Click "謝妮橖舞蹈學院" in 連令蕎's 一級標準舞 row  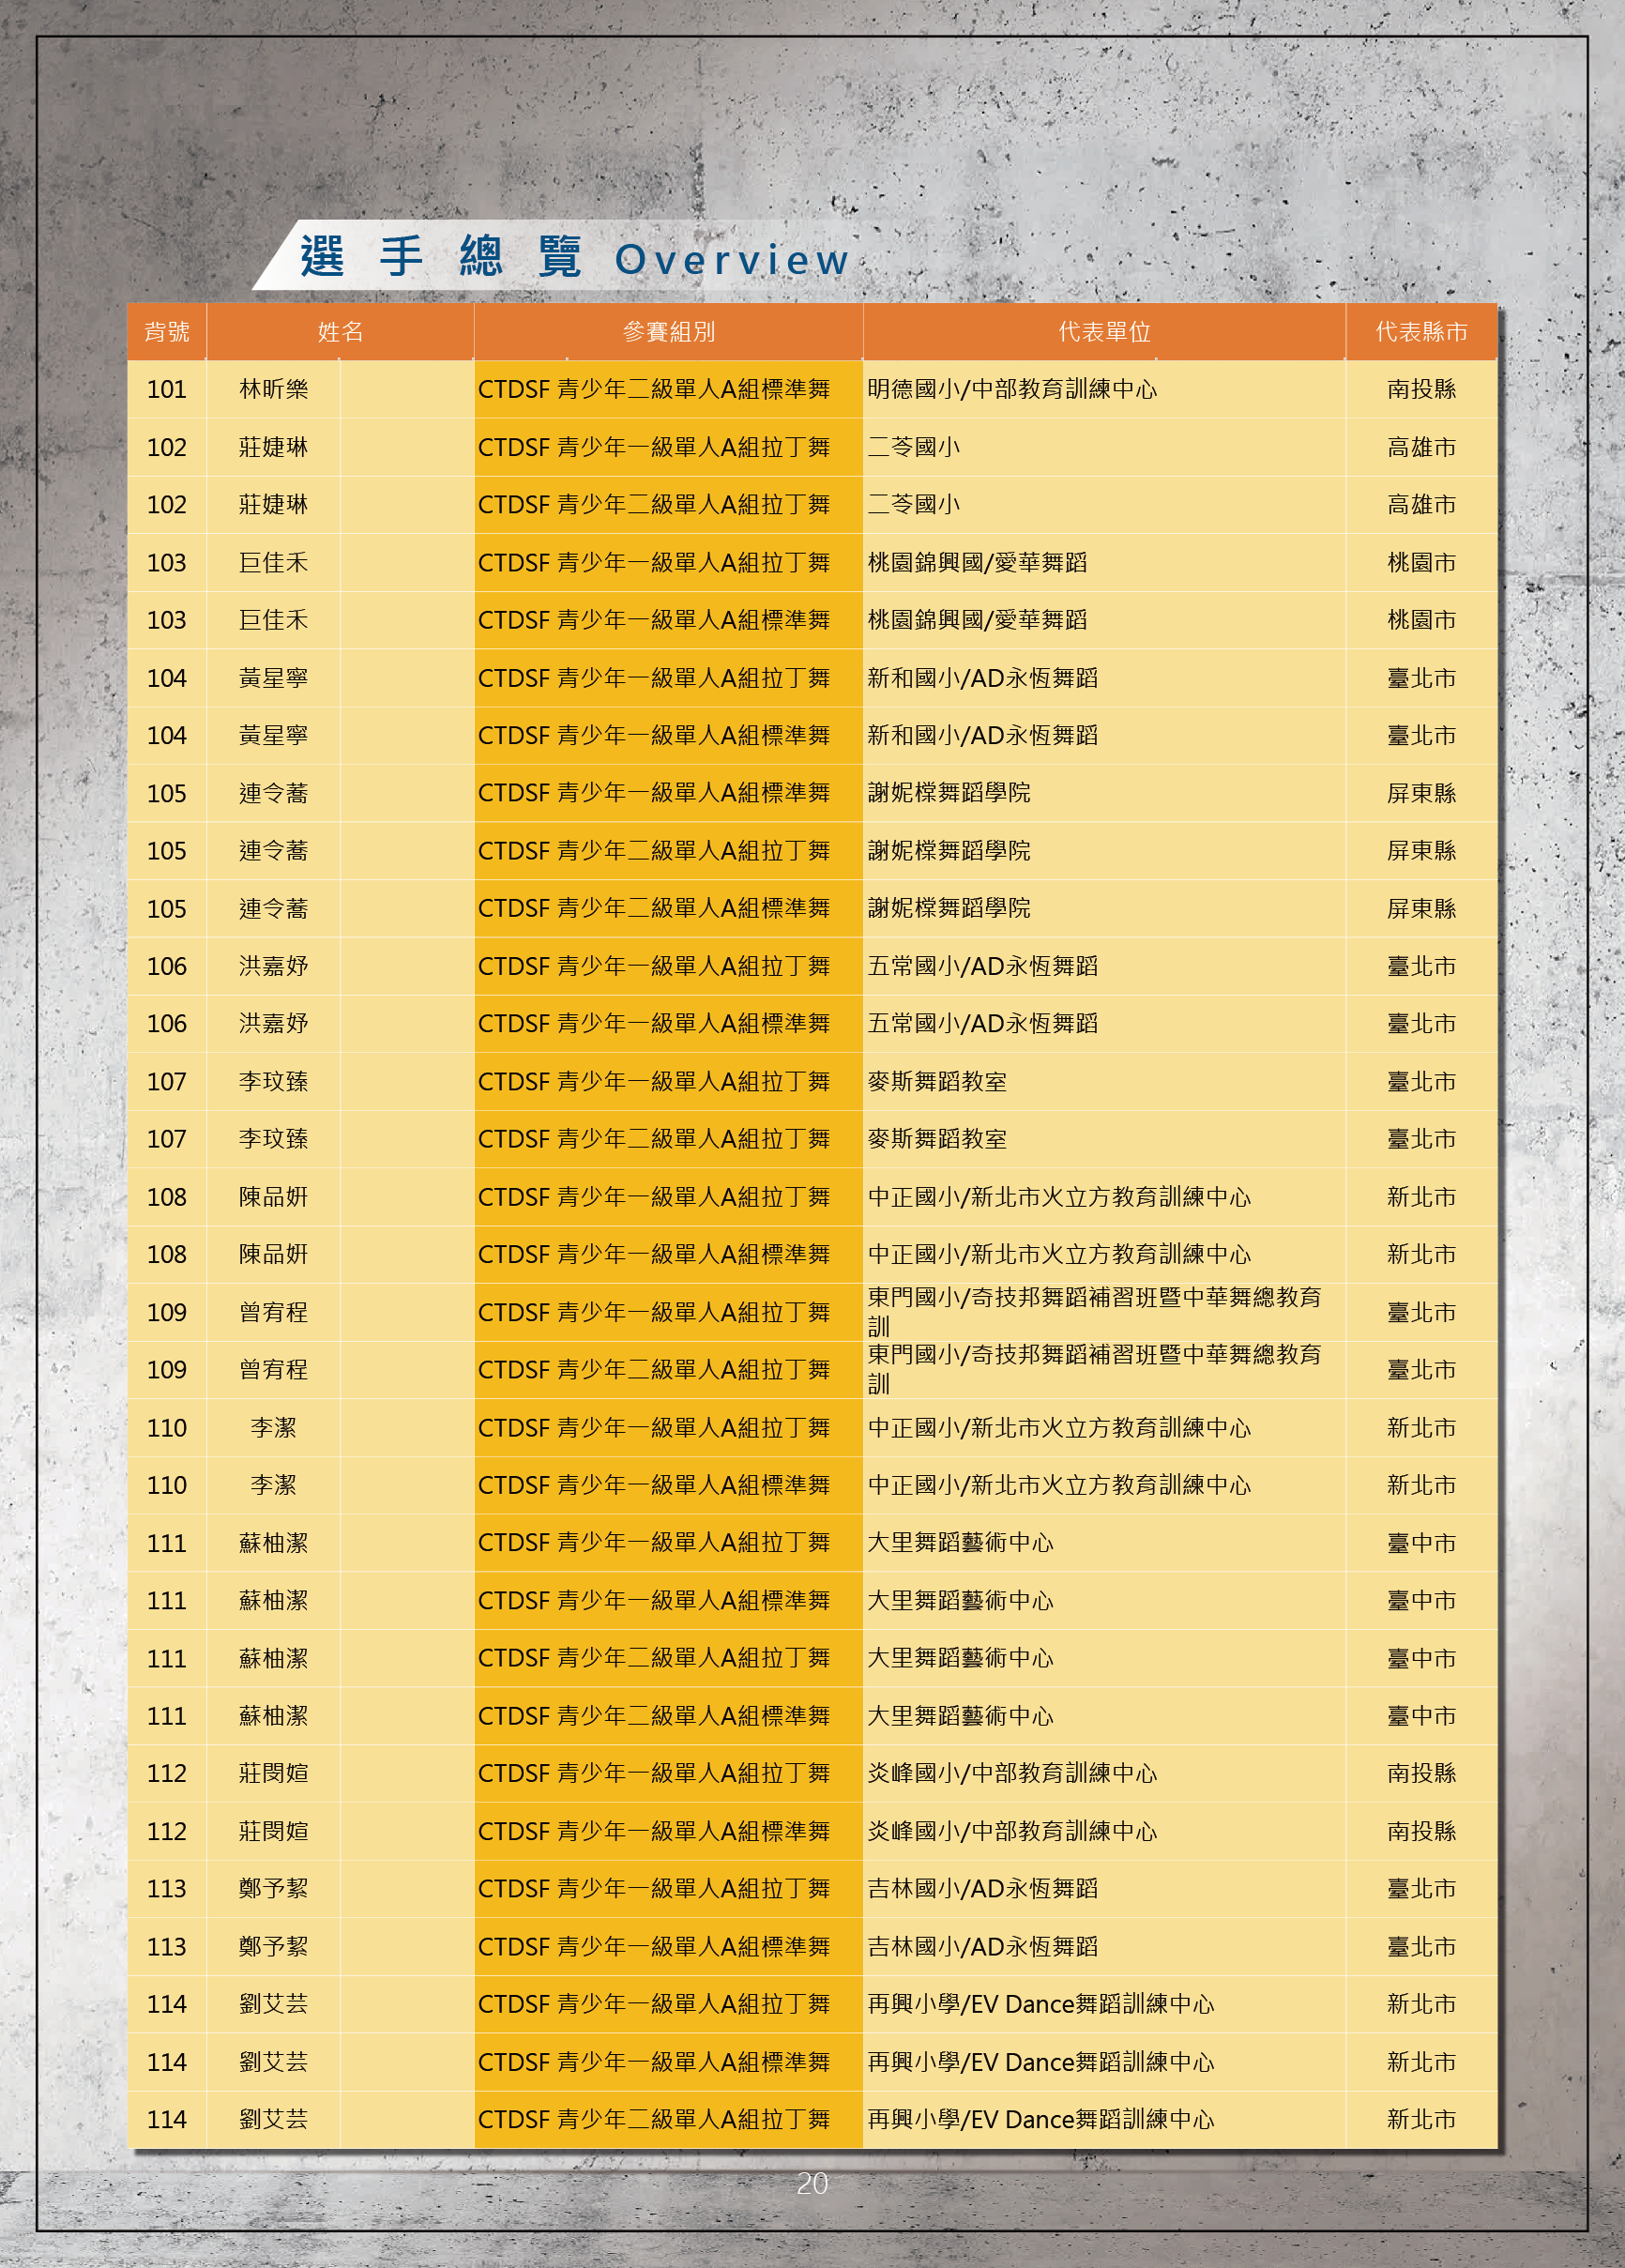point(948,793)
